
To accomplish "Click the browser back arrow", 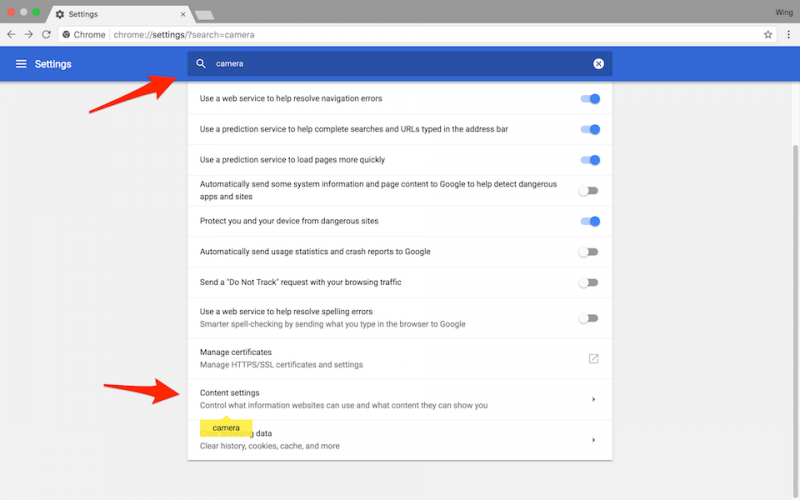I will (x=11, y=34).
